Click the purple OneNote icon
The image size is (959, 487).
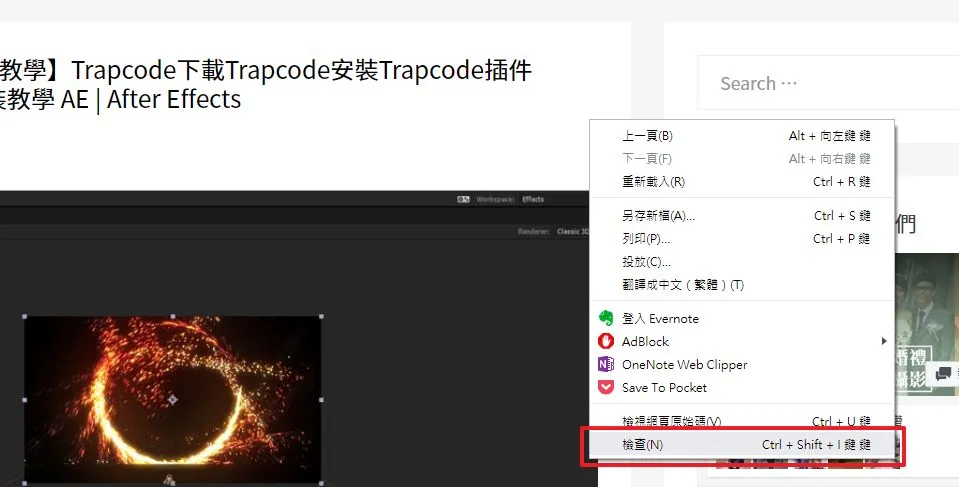[x=605, y=365]
